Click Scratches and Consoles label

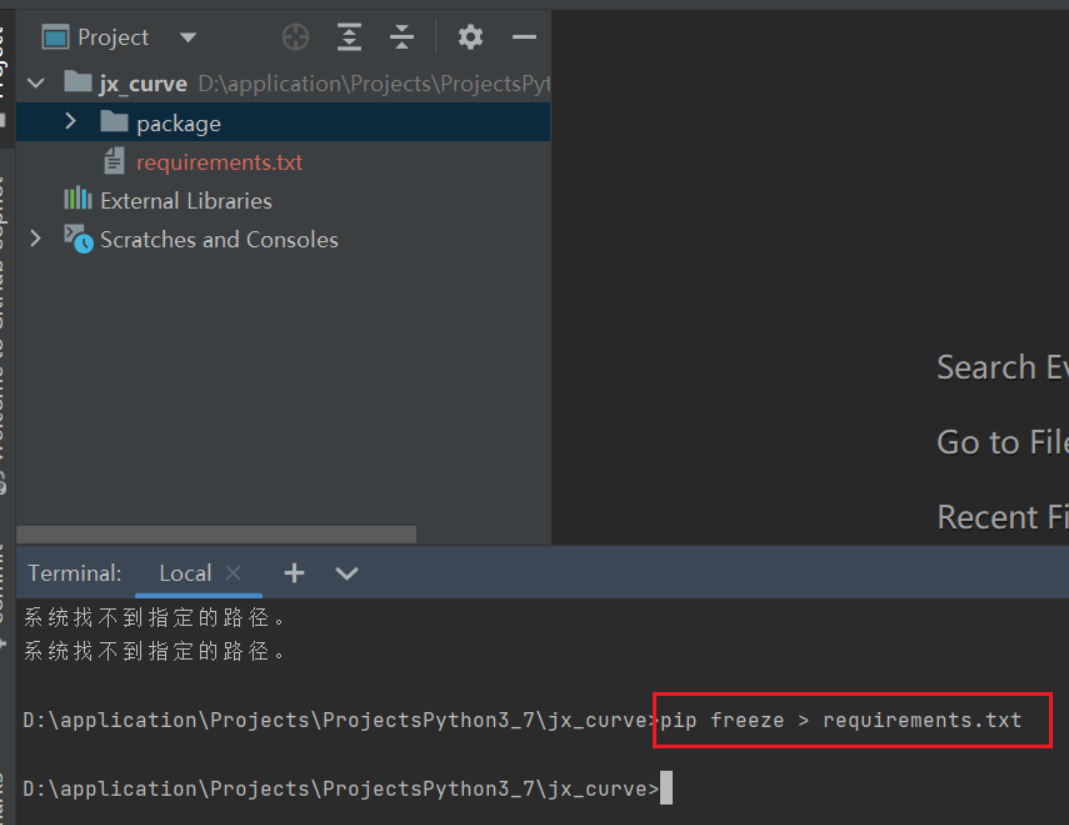(219, 239)
